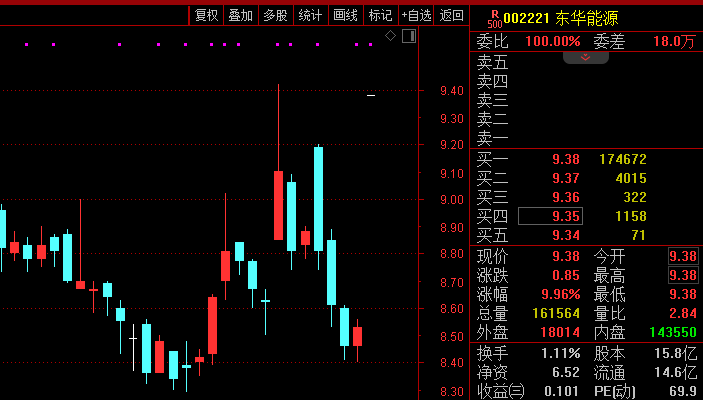
Task: Click the 量比 value 2.84
Action: click(x=683, y=313)
